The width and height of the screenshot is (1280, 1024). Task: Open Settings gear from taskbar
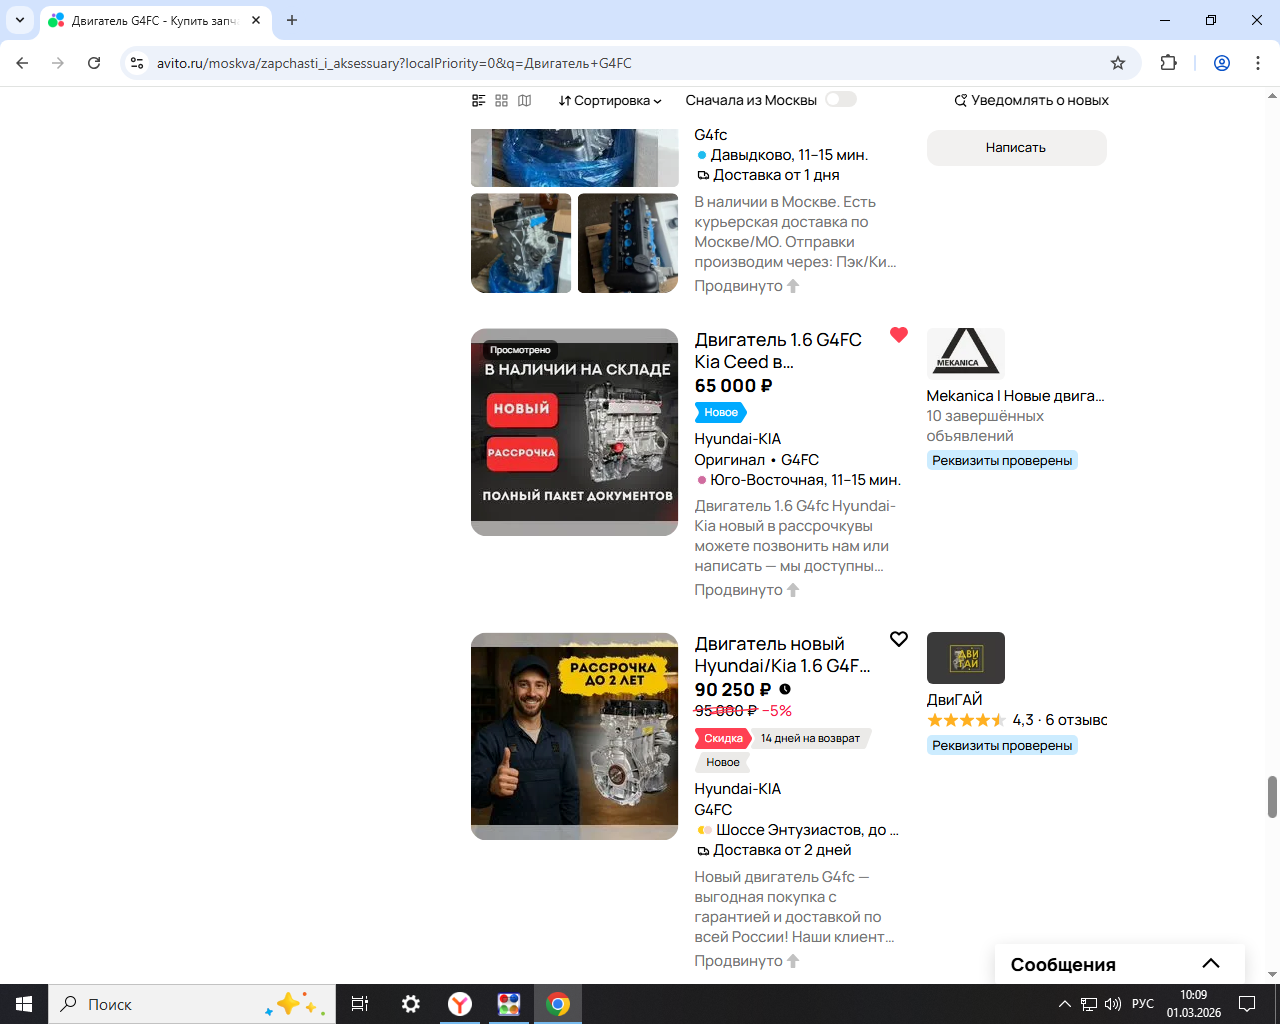click(410, 1004)
